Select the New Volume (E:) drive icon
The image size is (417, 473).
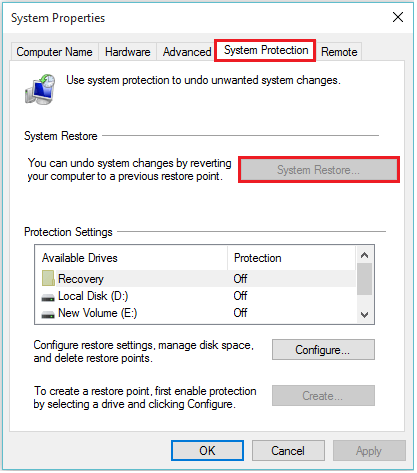[x=48, y=314]
